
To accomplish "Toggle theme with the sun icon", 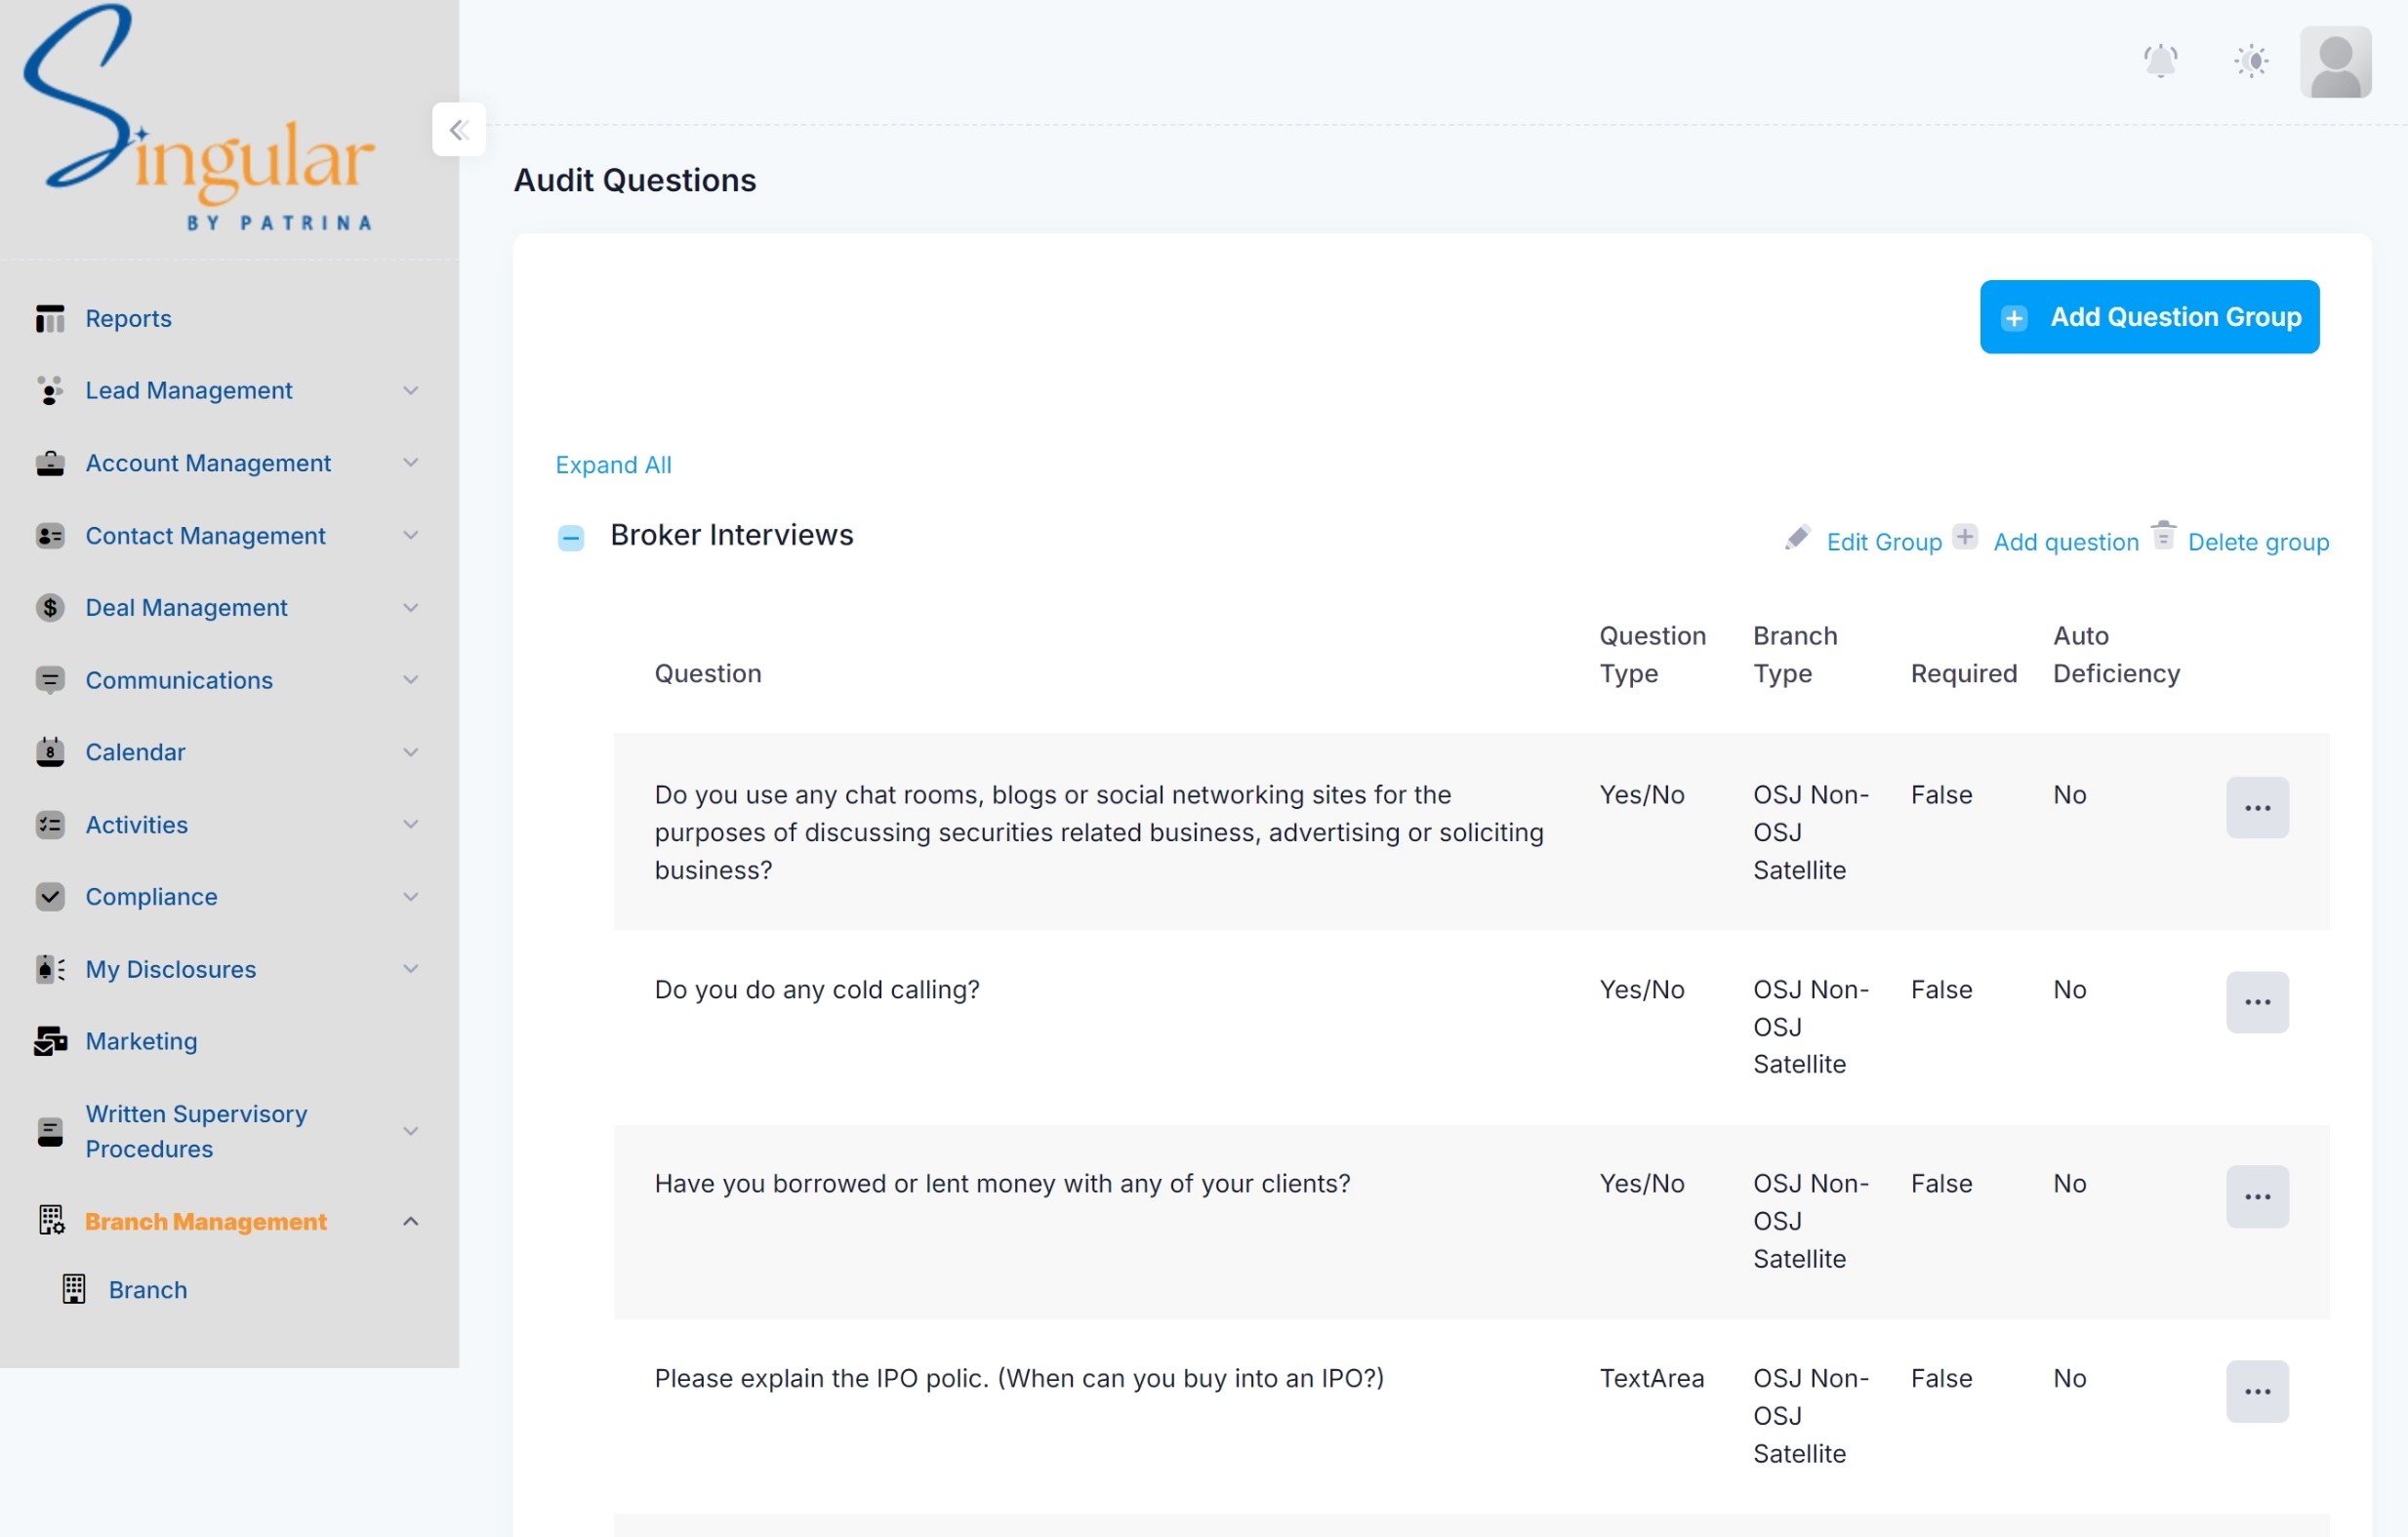I will 2251,61.
